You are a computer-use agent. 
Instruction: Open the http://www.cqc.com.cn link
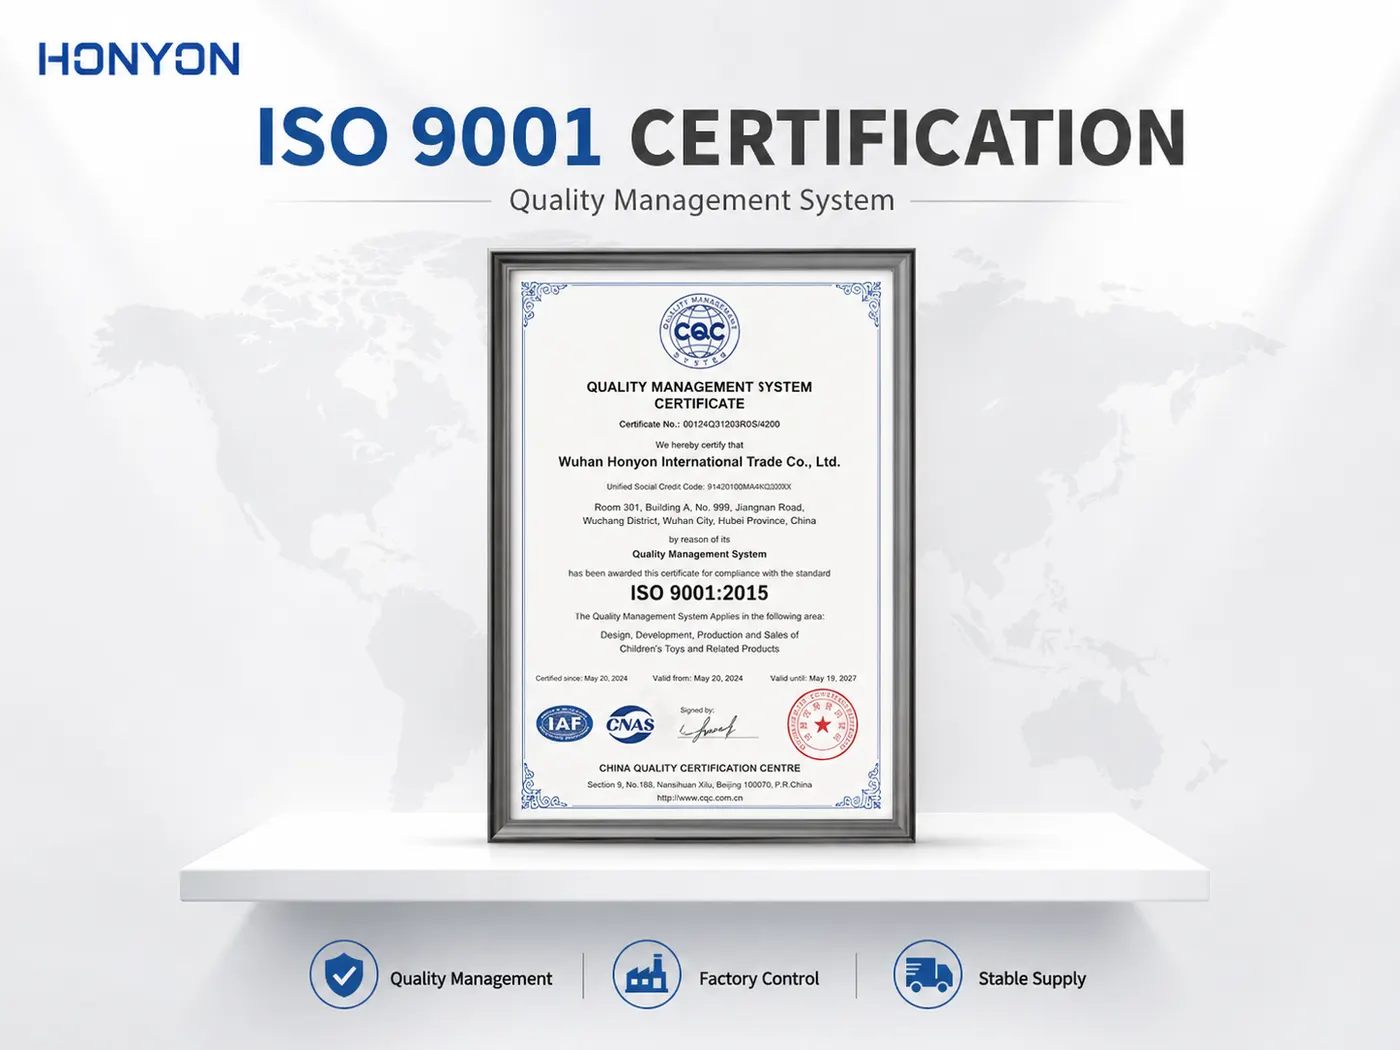(699, 798)
